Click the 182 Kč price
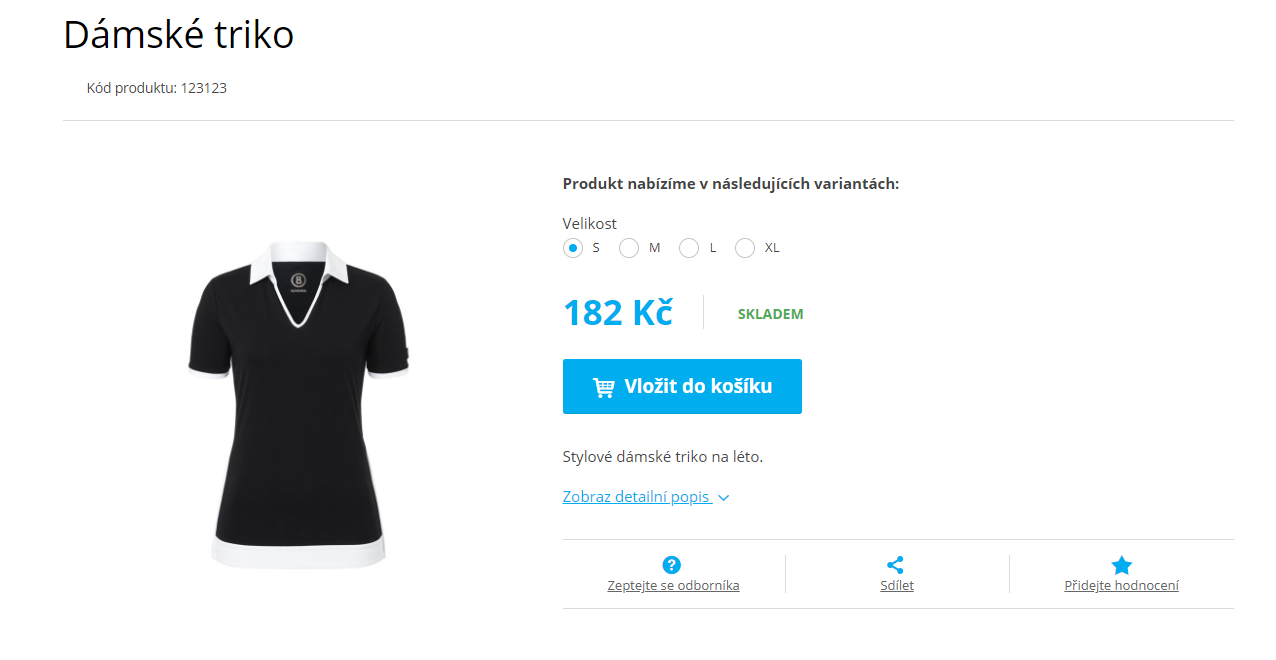1276x660 pixels. [618, 313]
